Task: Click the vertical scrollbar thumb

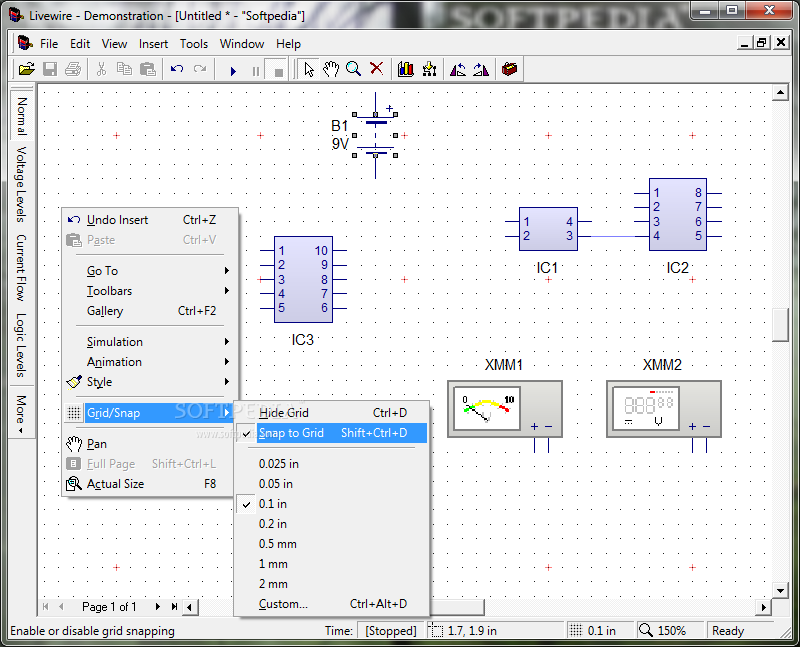Action: point(781,325)
